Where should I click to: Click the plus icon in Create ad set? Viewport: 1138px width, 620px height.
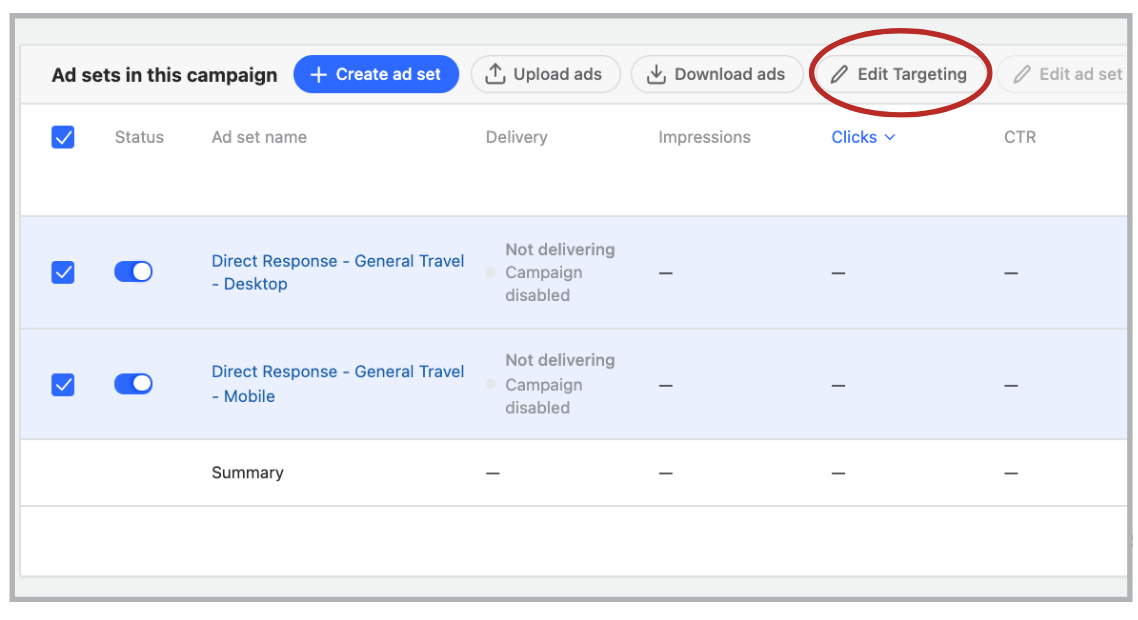[x=318, y=75]
